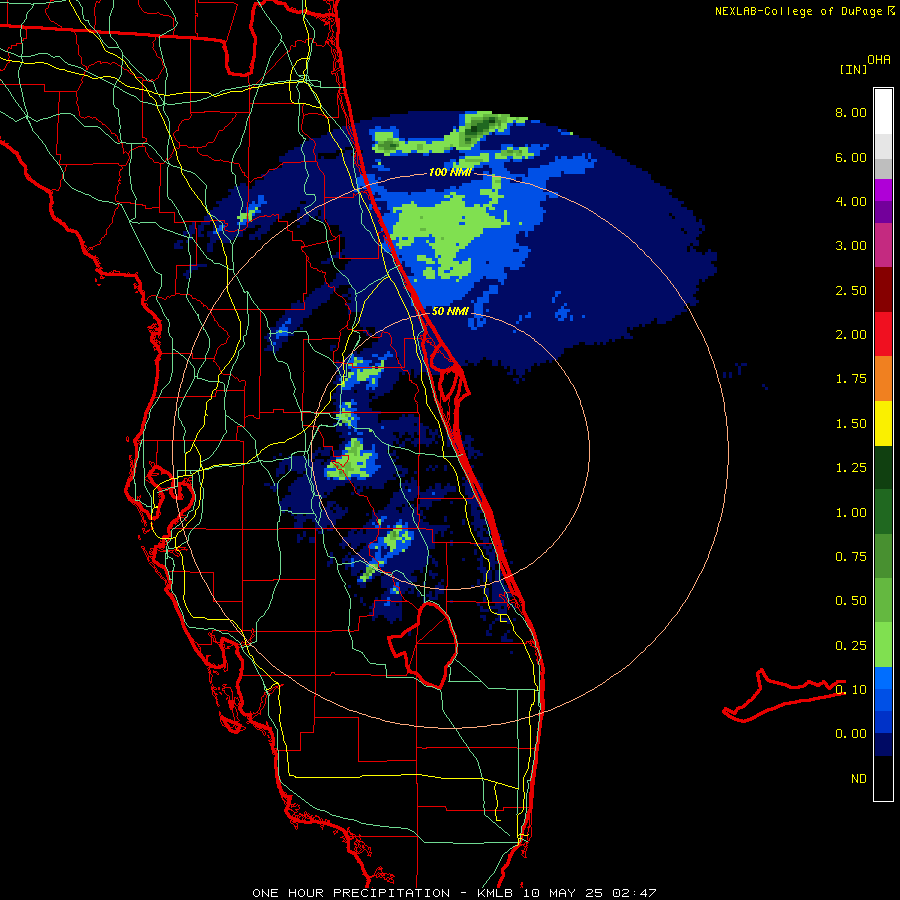Click the 100 NMI range ring label
Image resolution: width=900 pixels, height=900 pixels.
tap(450, 172)
